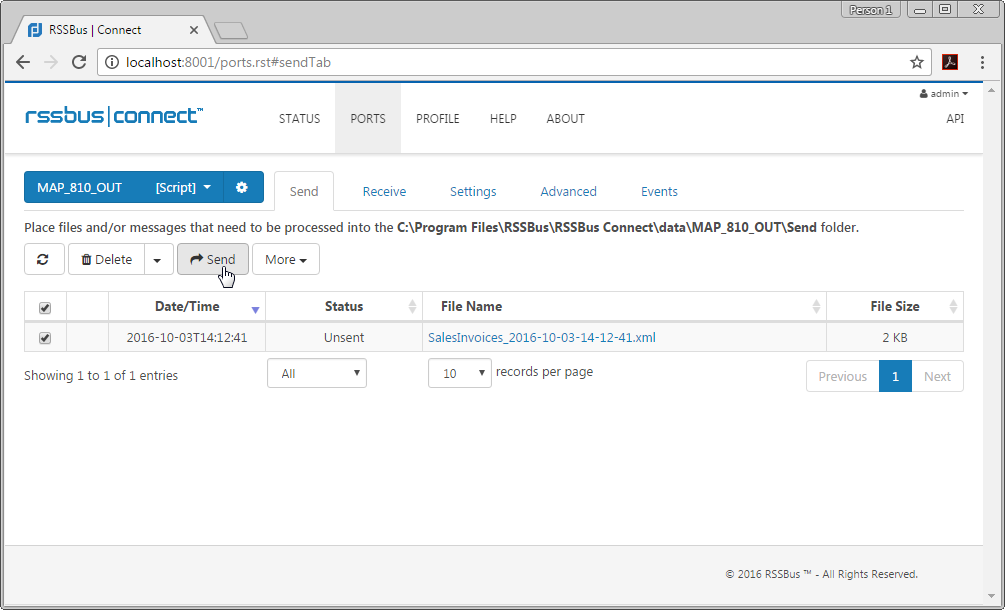Click the refresh icon button
The width and height of the screenshot is (1005, 610).
(x=44, y=260)
